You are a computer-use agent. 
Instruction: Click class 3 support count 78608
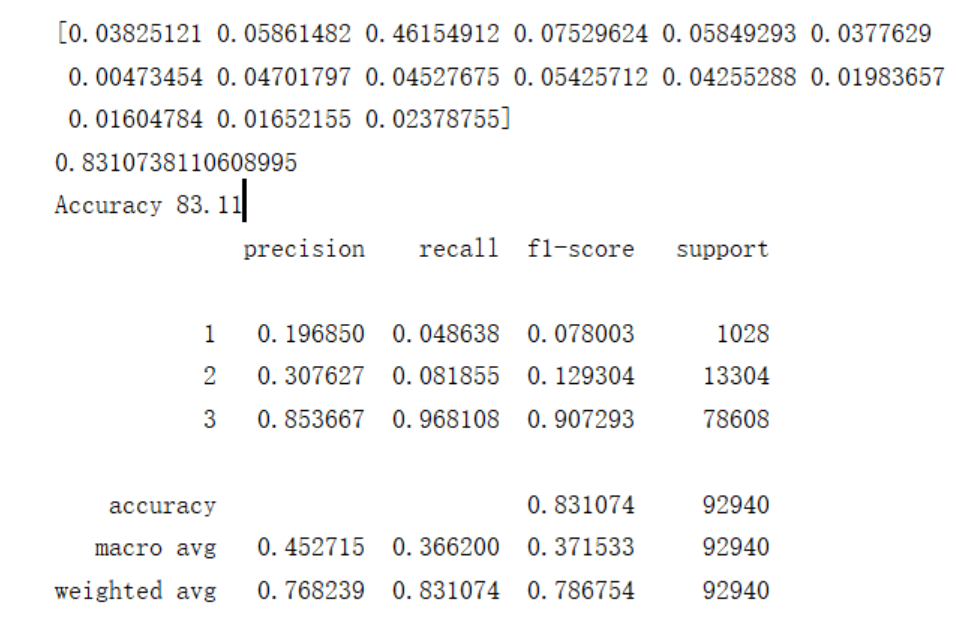pos(735,419)
